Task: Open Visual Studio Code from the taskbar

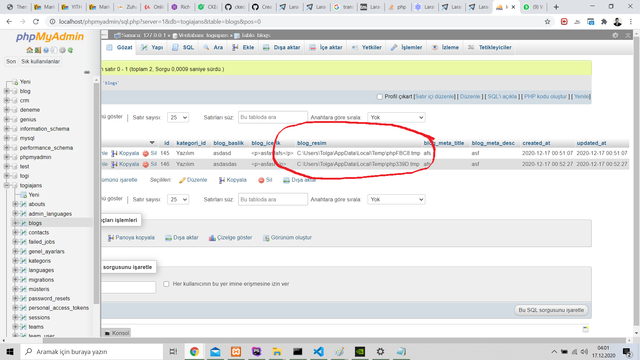Action: tap(318, 351)
